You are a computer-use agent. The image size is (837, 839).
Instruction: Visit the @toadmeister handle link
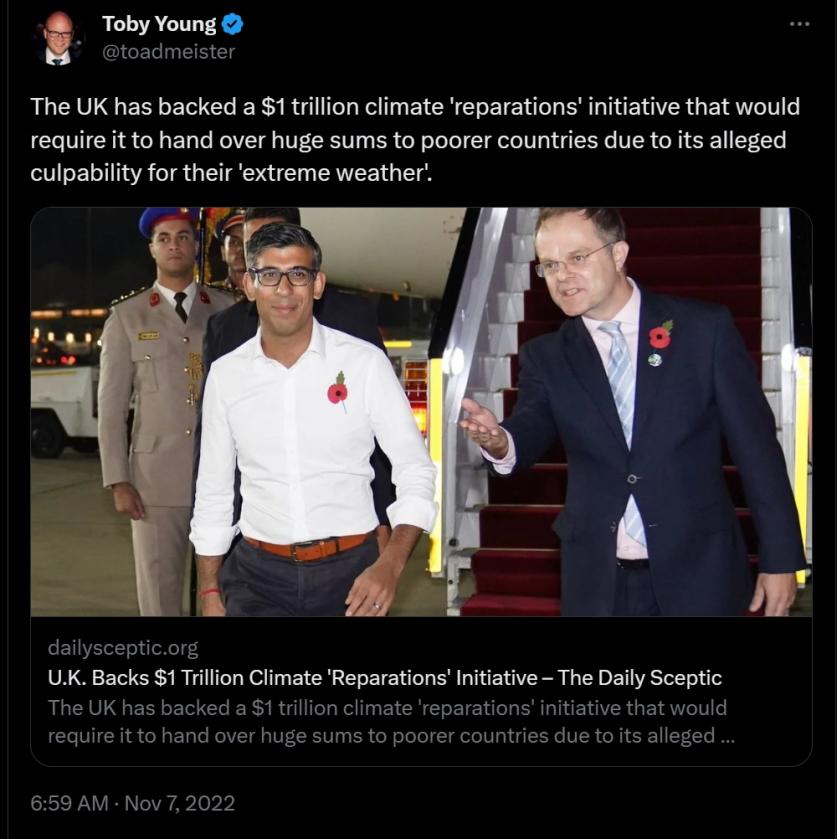(x=168, y=52)
